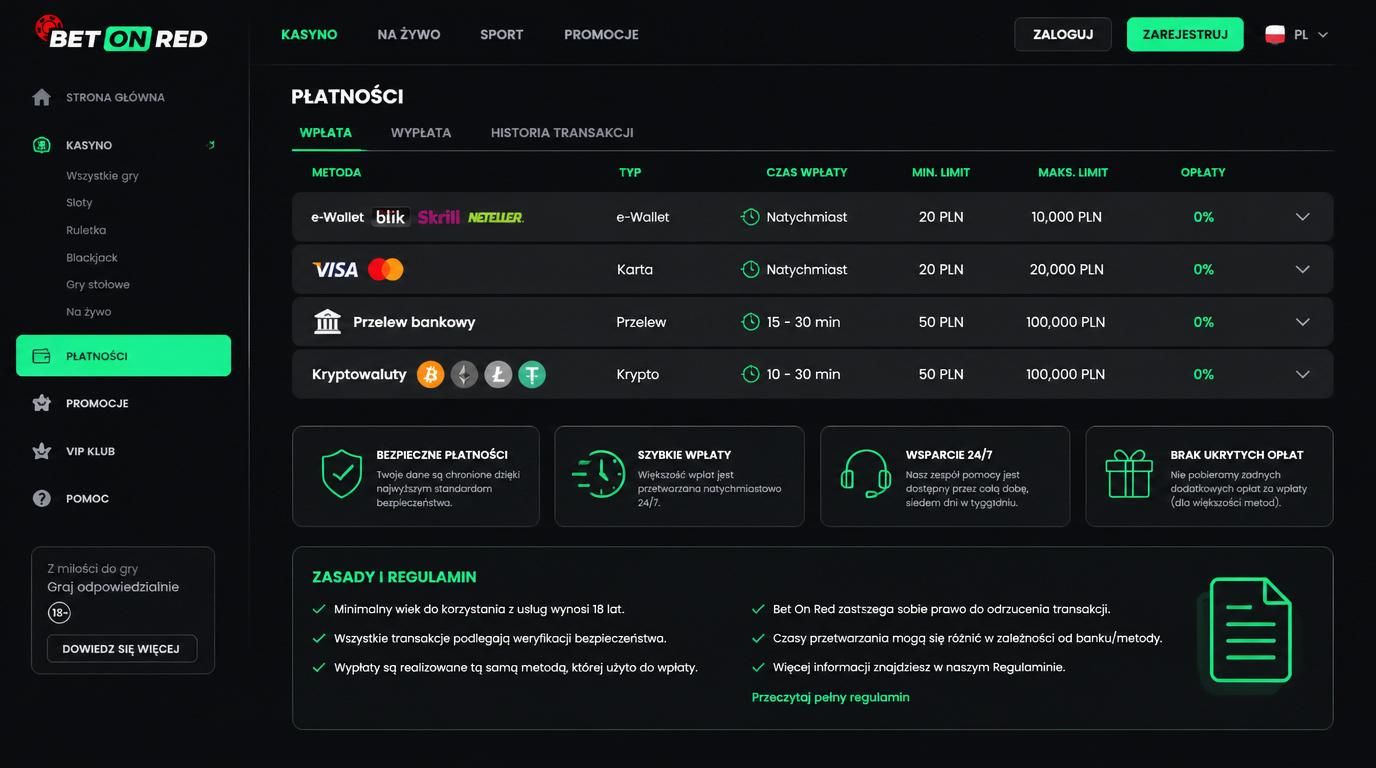The image size is (1376, 768).
Task: Click the Mastercard logo
Action: (385, 269)
